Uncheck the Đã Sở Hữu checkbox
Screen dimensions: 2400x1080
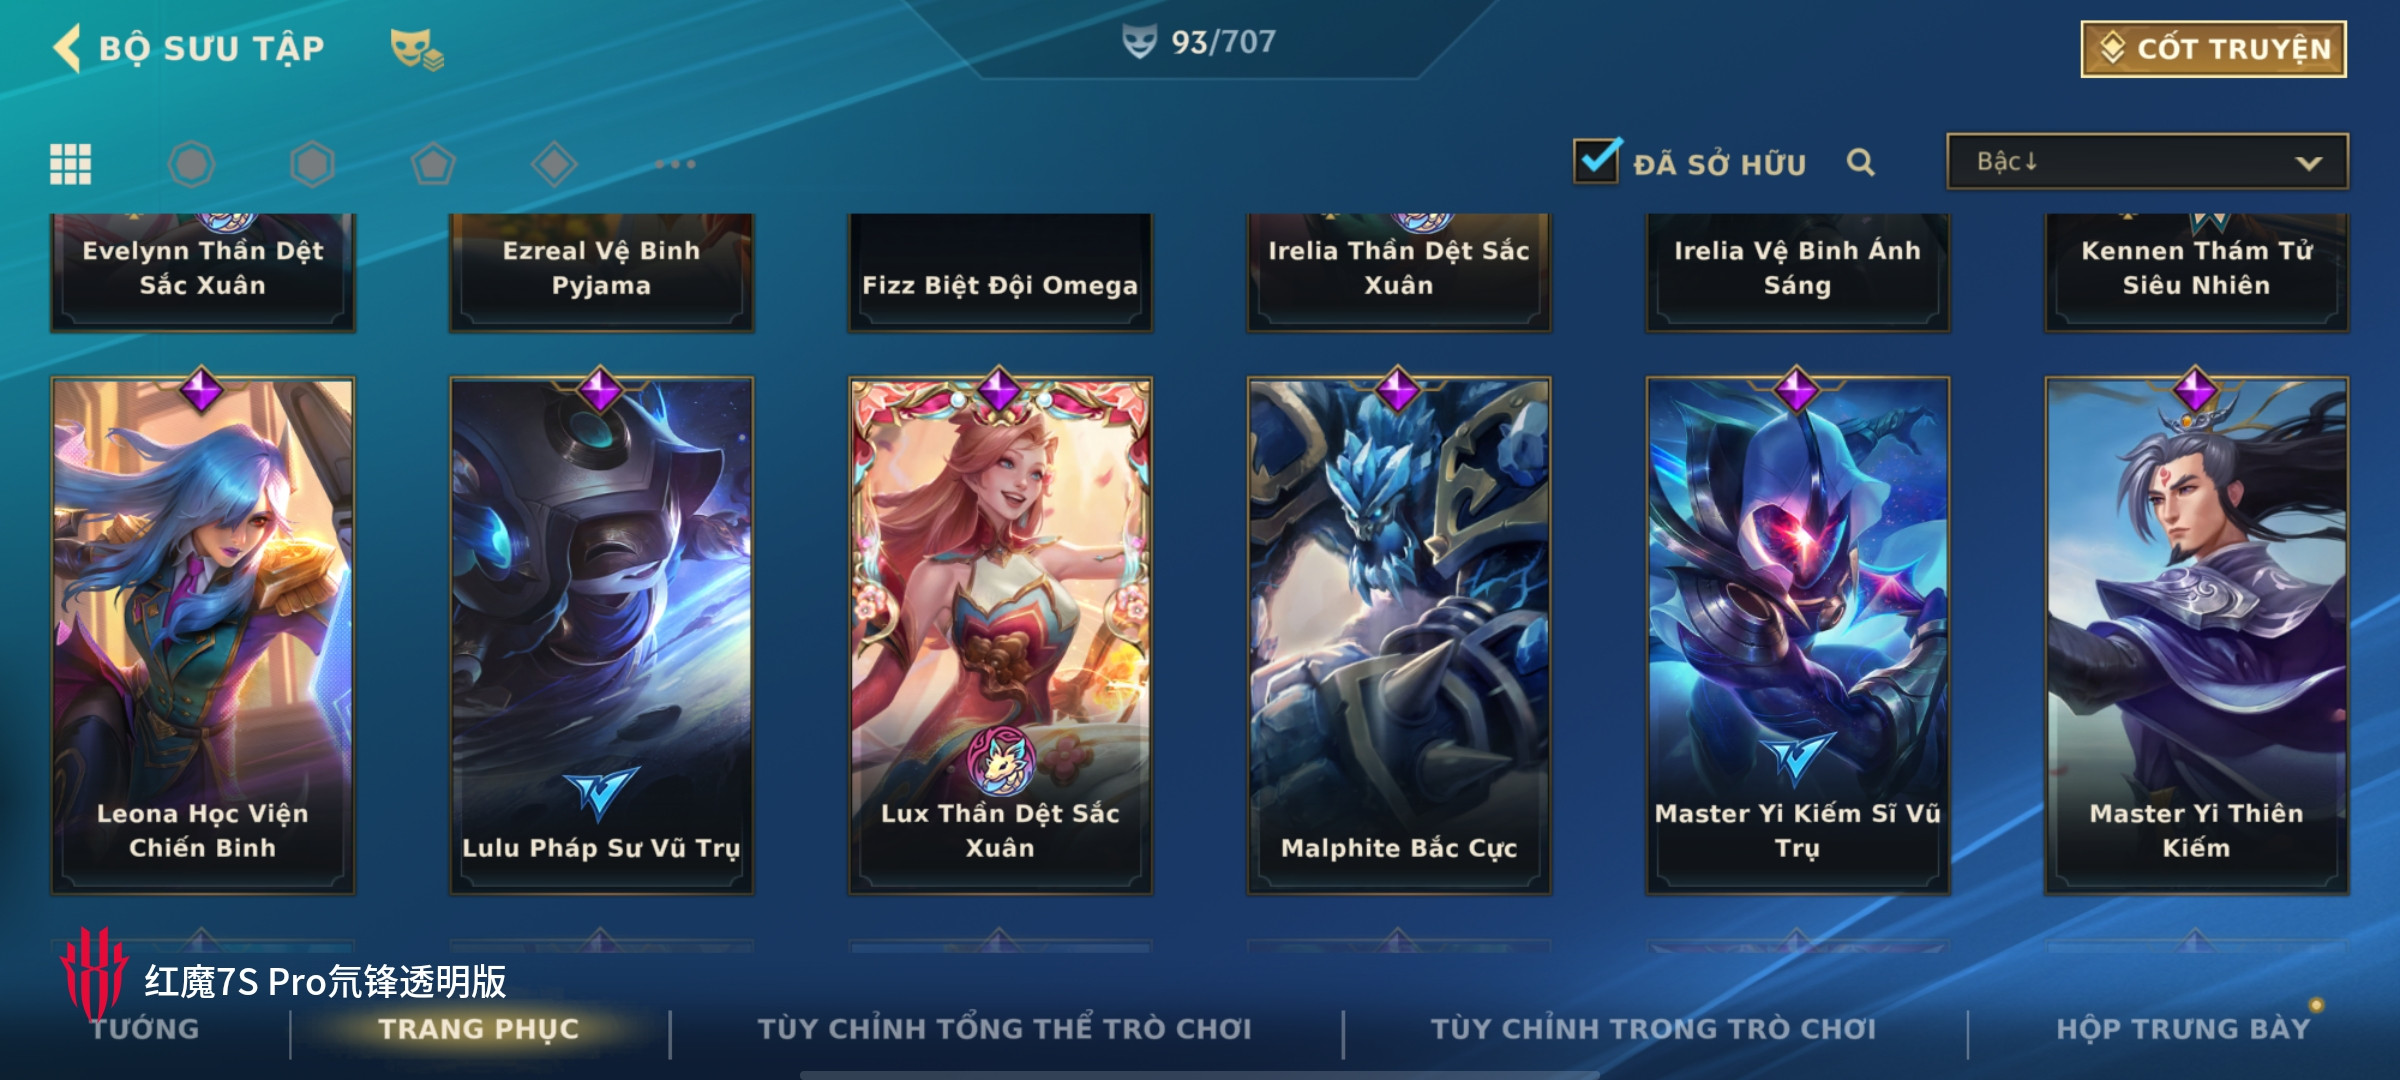click(1597, 160)
